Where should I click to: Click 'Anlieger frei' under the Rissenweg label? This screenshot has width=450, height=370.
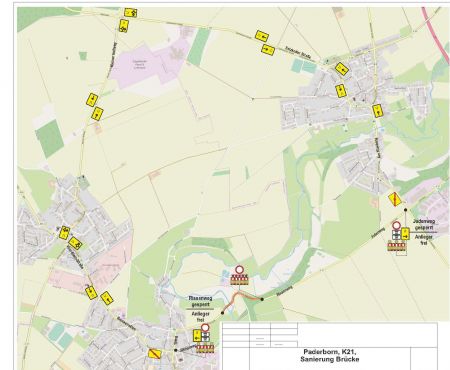tap(200, 317)
